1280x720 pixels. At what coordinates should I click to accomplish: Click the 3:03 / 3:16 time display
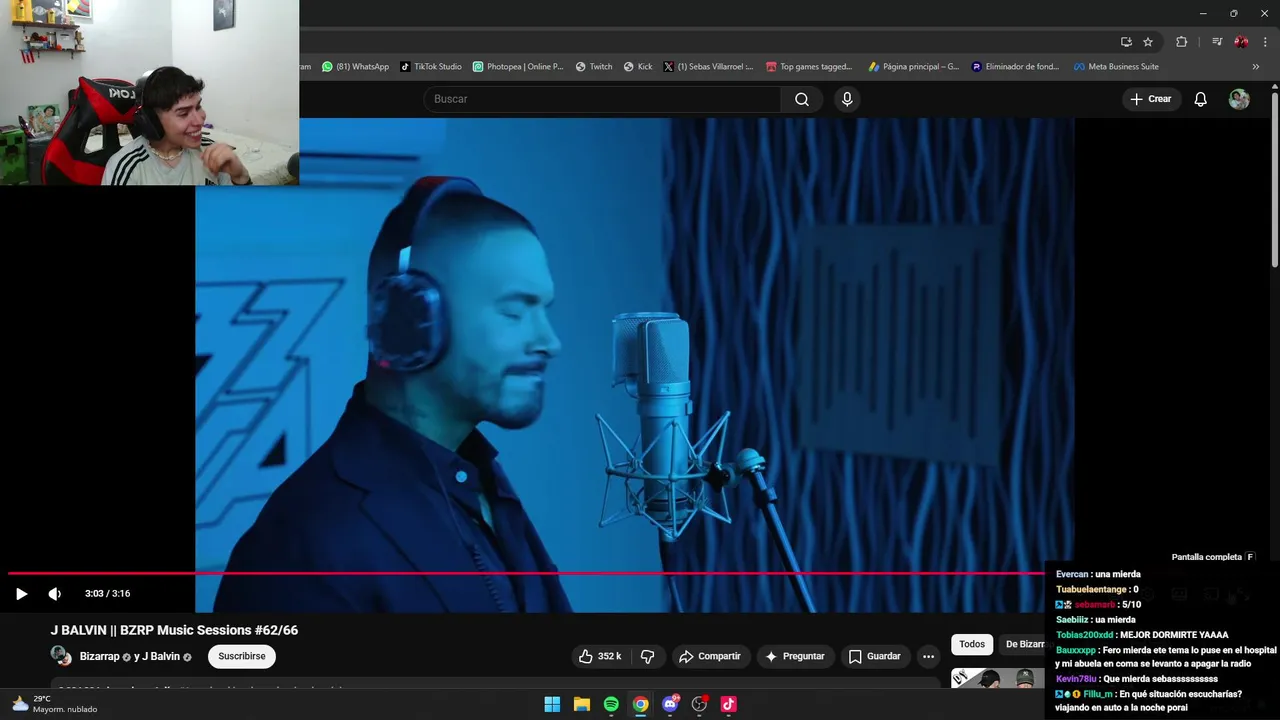coord(107,594)
